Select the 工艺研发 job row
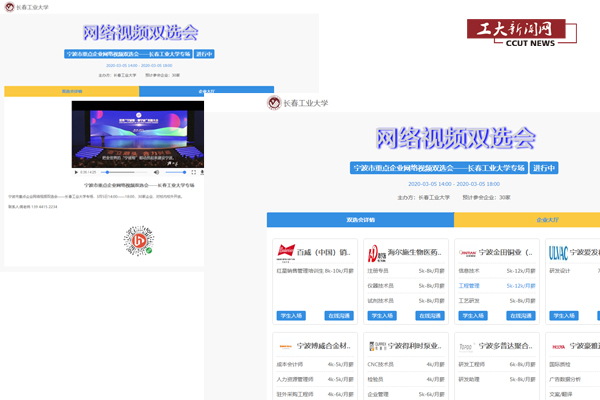Image resolution: width=600 pixels, height=400 pixels. pos(497,300)
